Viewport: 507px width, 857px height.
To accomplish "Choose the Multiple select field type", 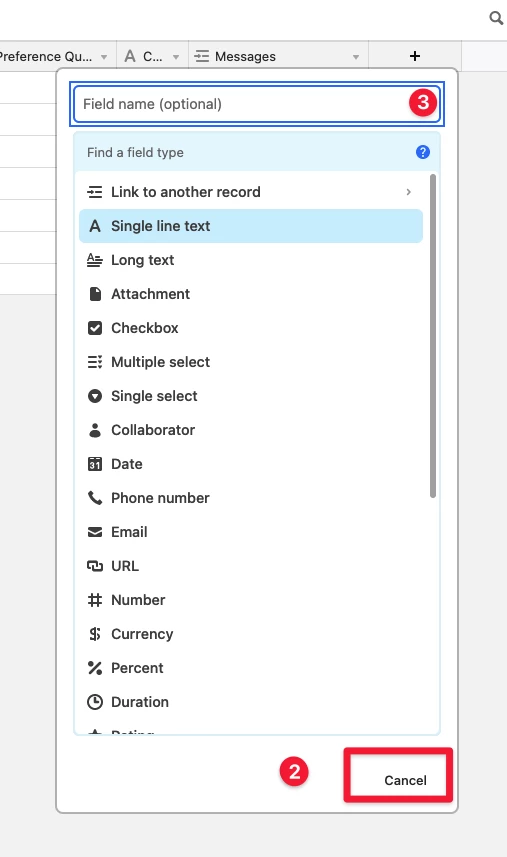I will pos(251,362).
